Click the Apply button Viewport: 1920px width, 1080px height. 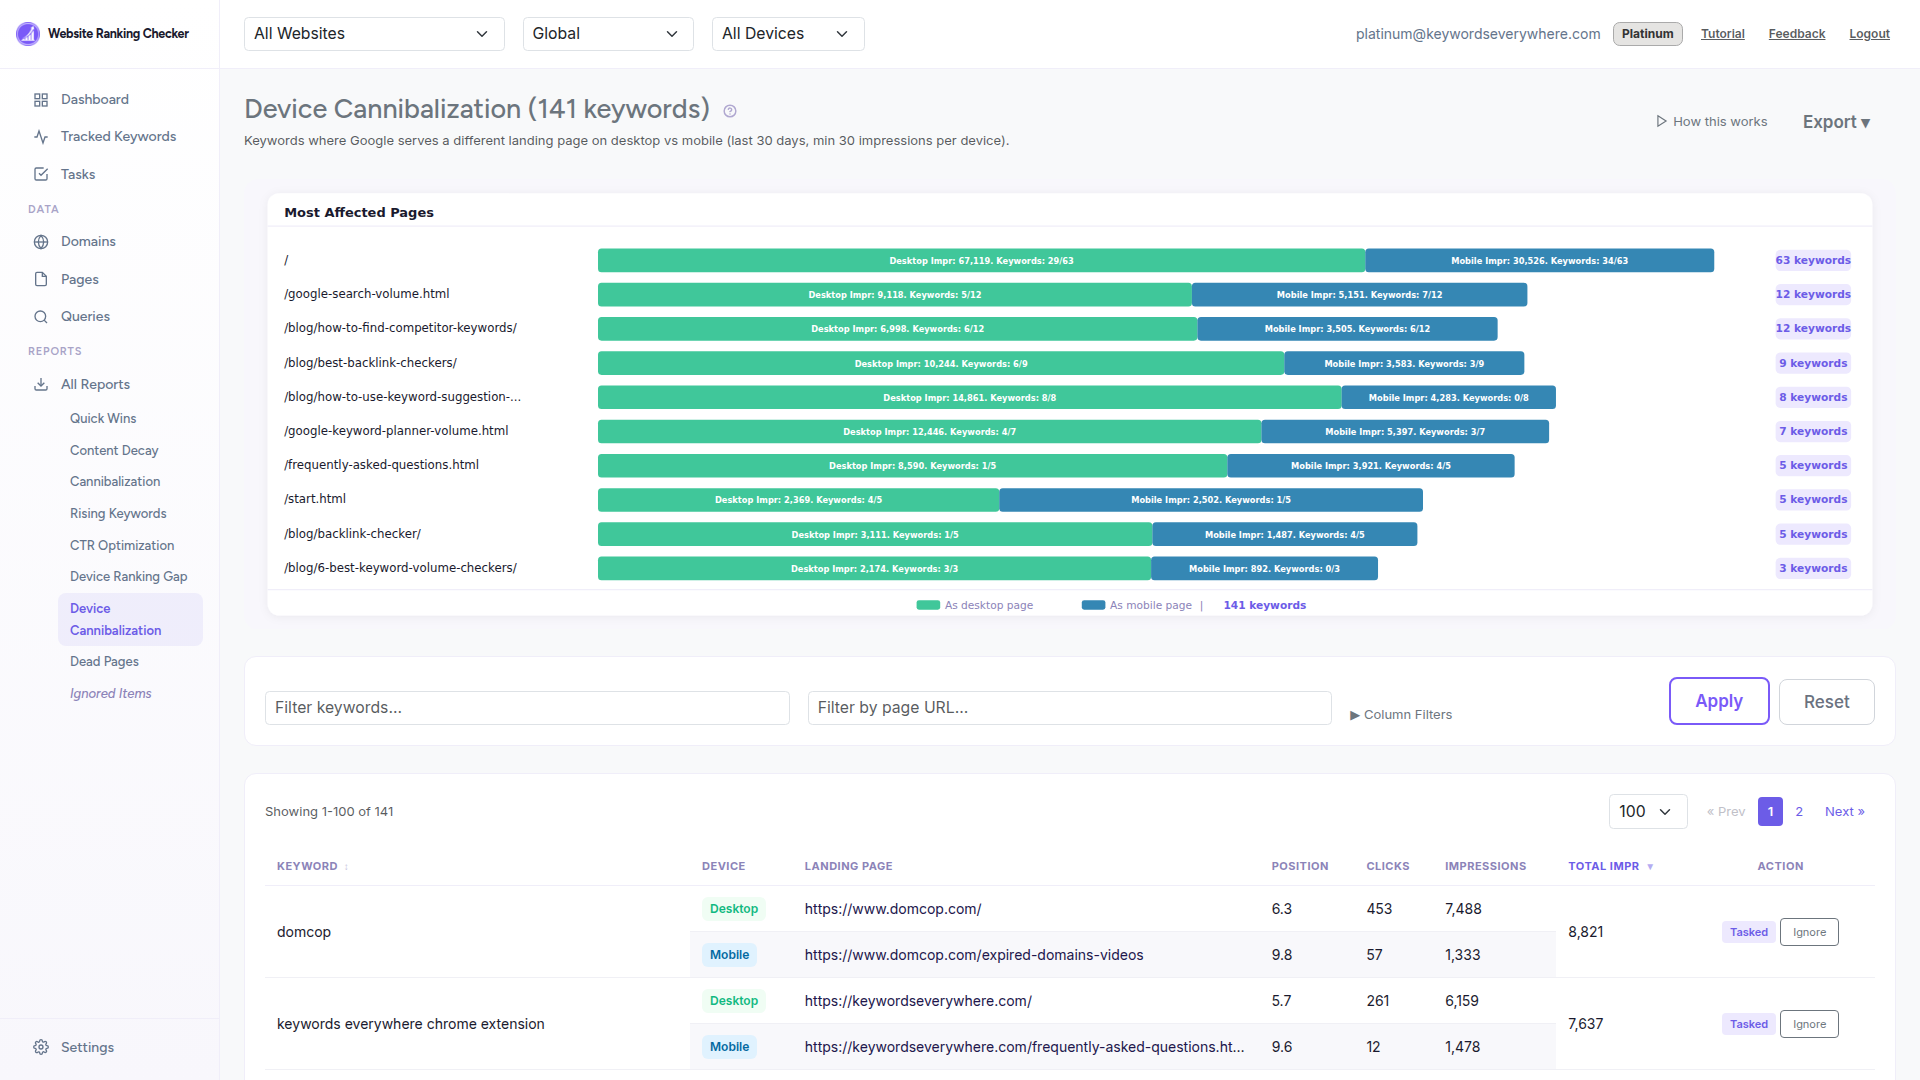click(1718, 701)
